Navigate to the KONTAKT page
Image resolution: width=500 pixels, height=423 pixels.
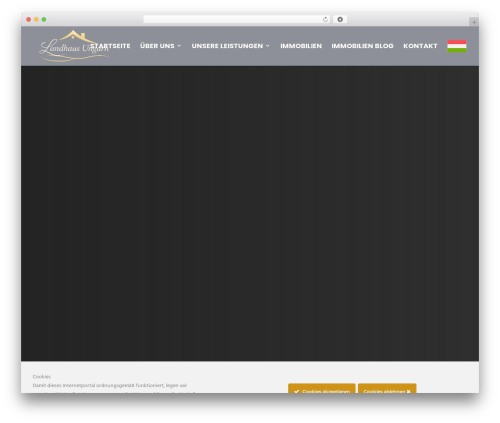[x=420, y=46]
